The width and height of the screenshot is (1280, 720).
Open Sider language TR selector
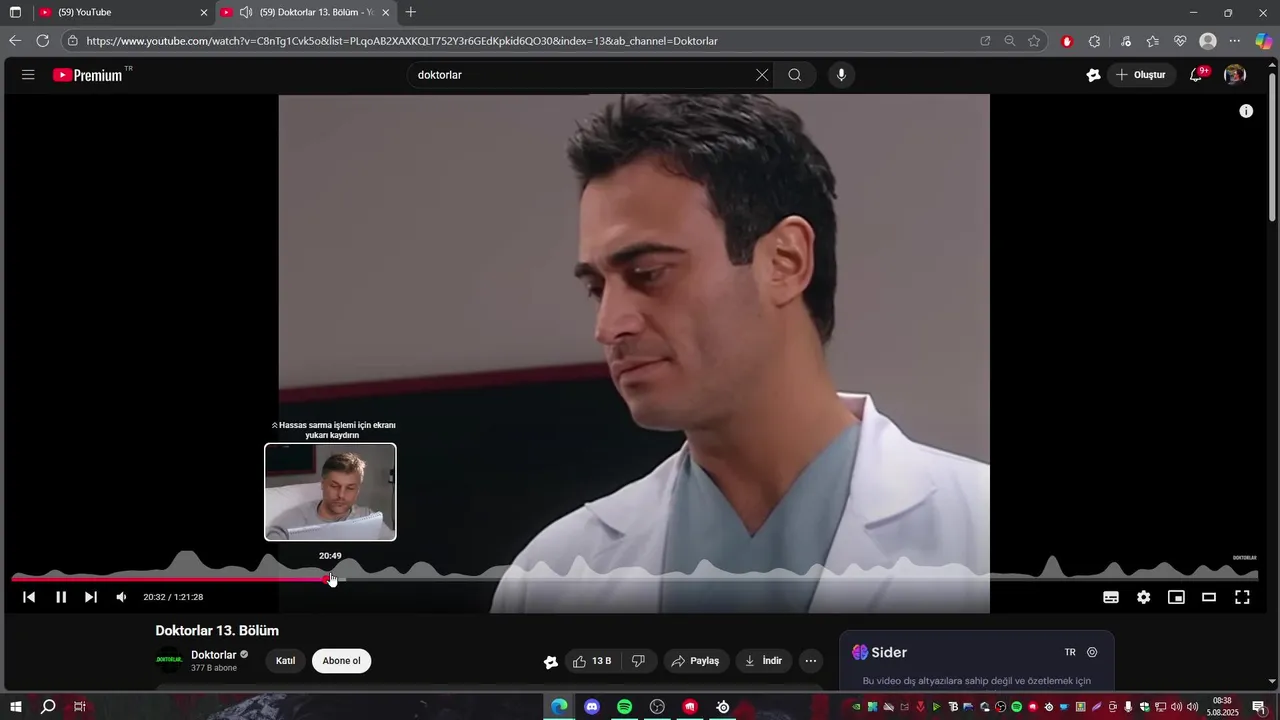point(1070,652)
